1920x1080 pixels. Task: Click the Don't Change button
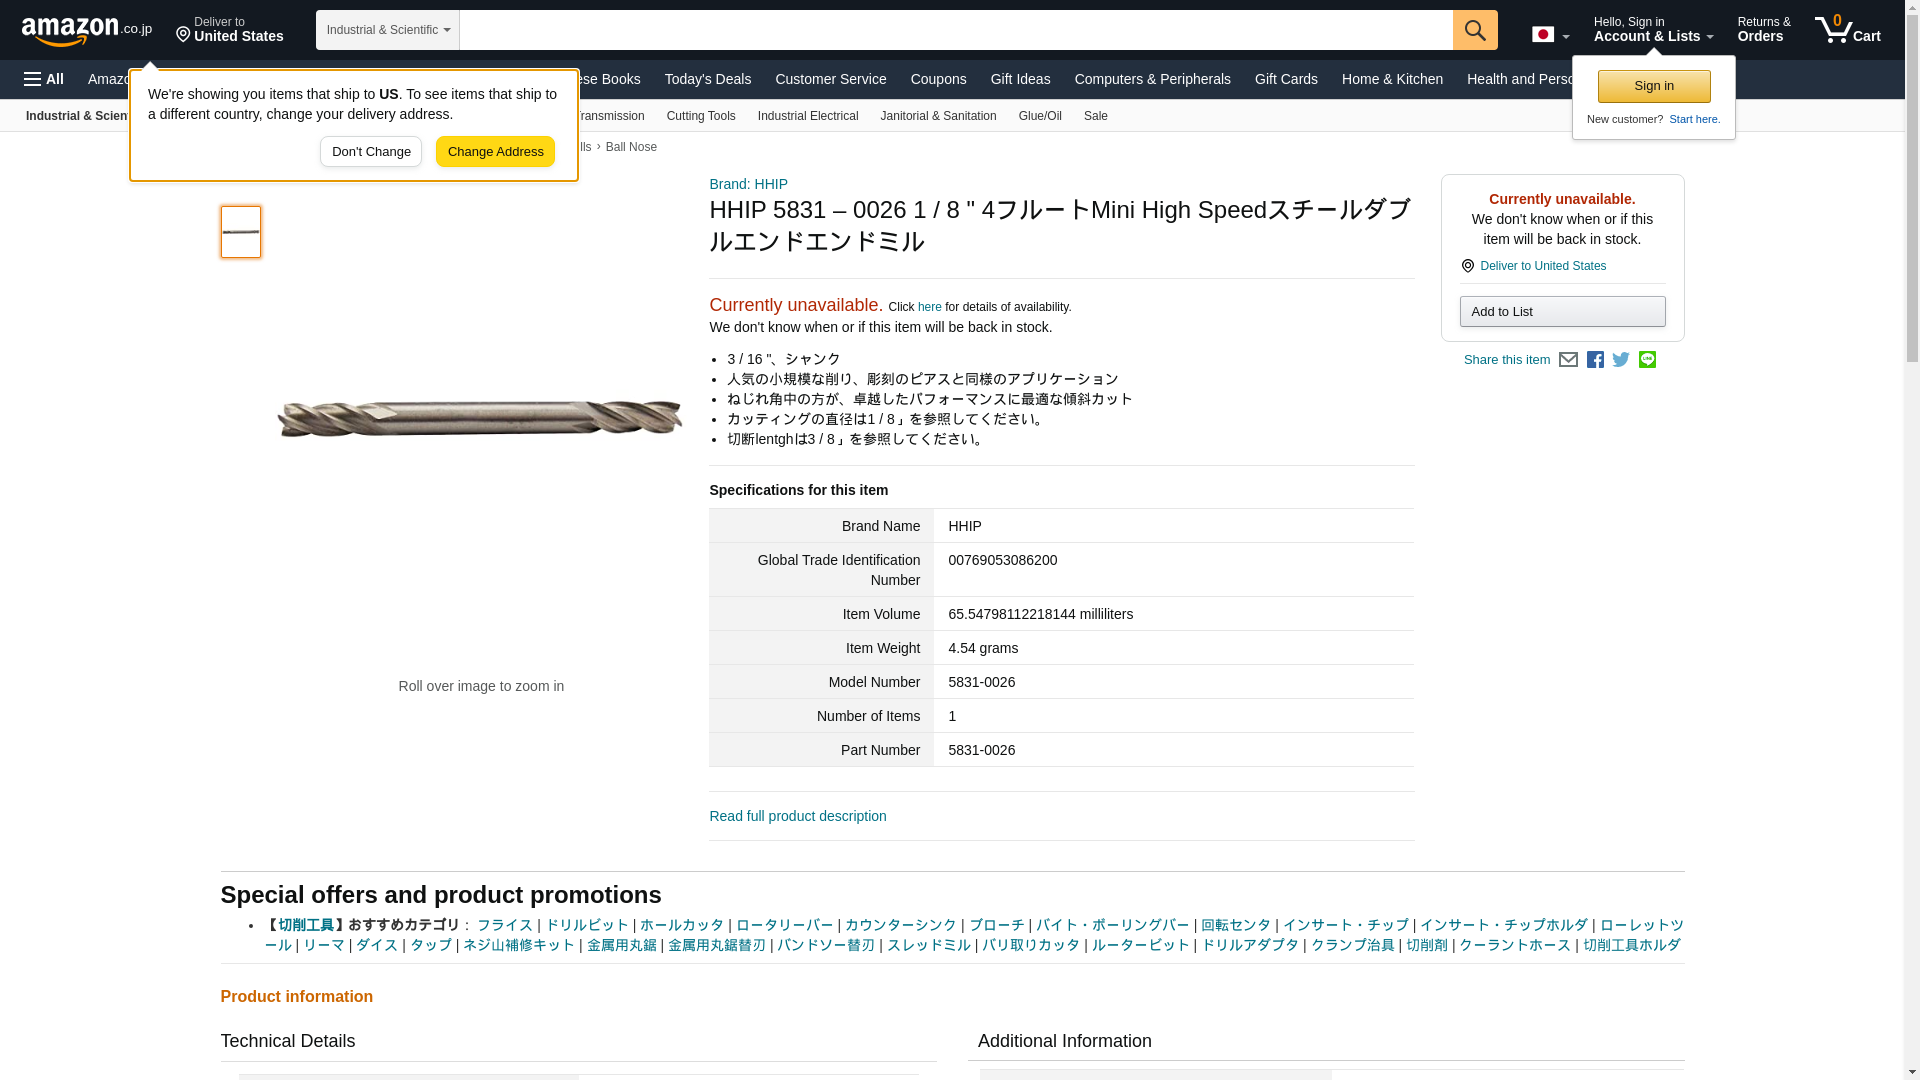tap(370, 152)
